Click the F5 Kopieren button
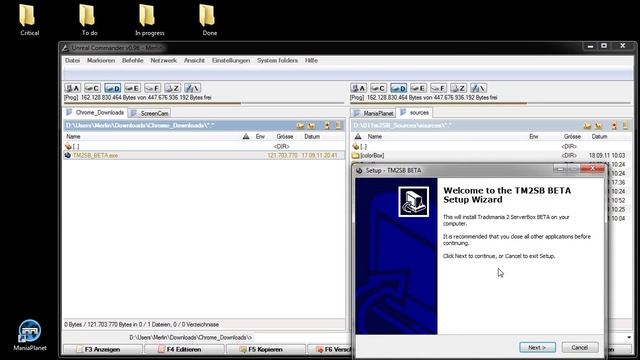Viewport: 640px width, 360px height. 265,349
